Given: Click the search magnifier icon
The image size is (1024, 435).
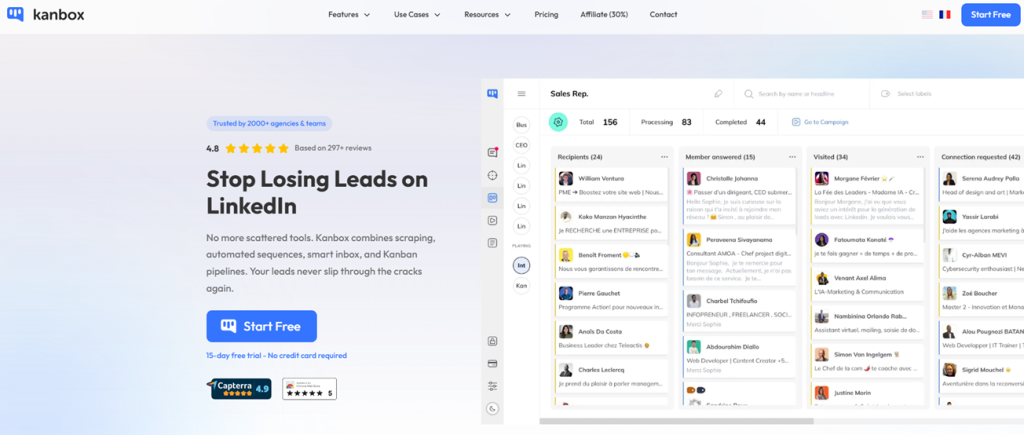Looking at the screenshot, I should (x=749, y=94).
